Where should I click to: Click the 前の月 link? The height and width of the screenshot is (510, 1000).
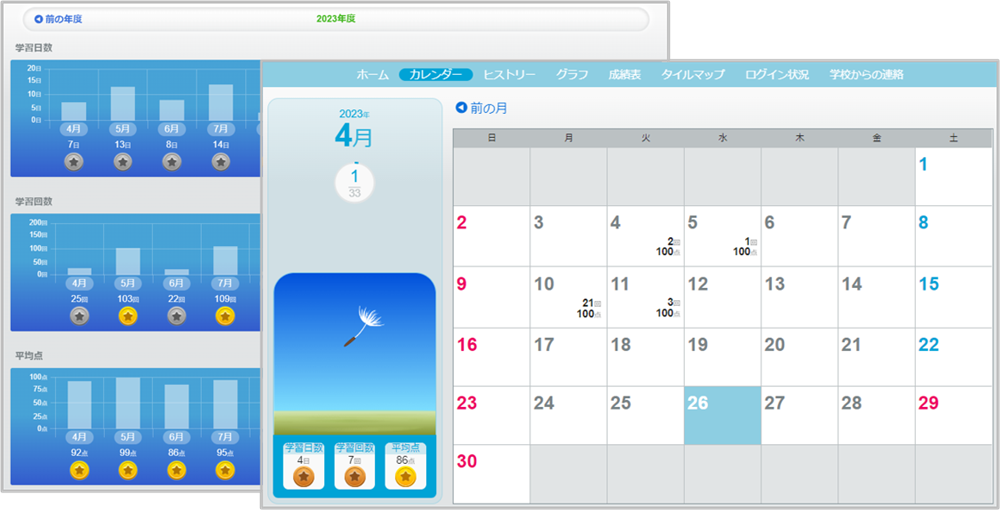(x=489, y=108)
